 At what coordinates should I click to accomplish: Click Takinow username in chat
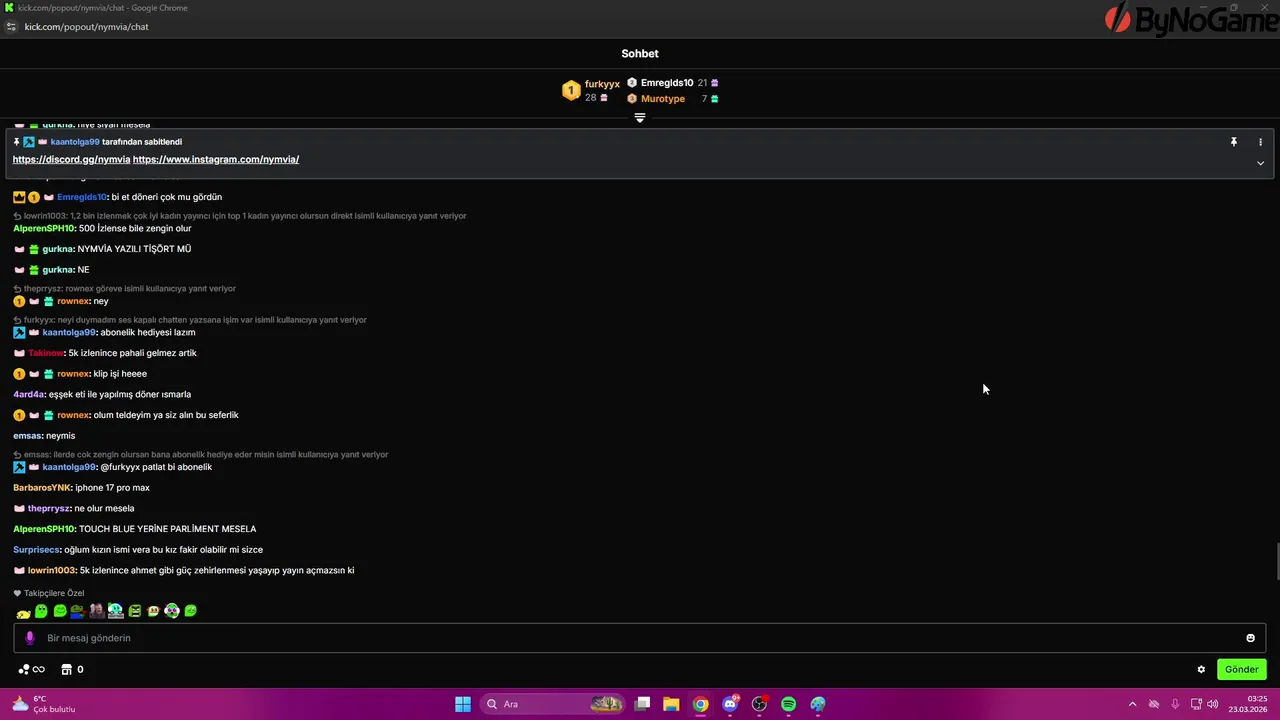tap(46, 353)
